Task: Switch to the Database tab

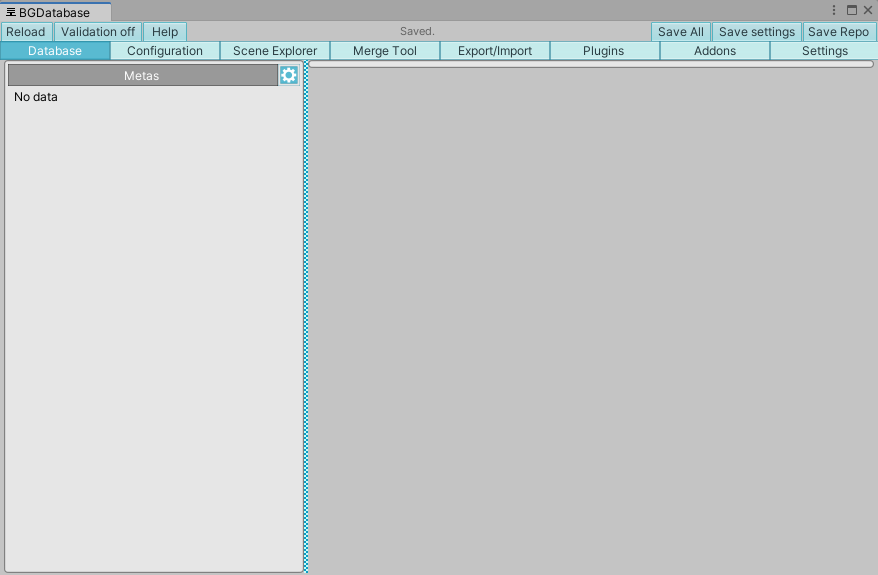Action: point(55,51)
